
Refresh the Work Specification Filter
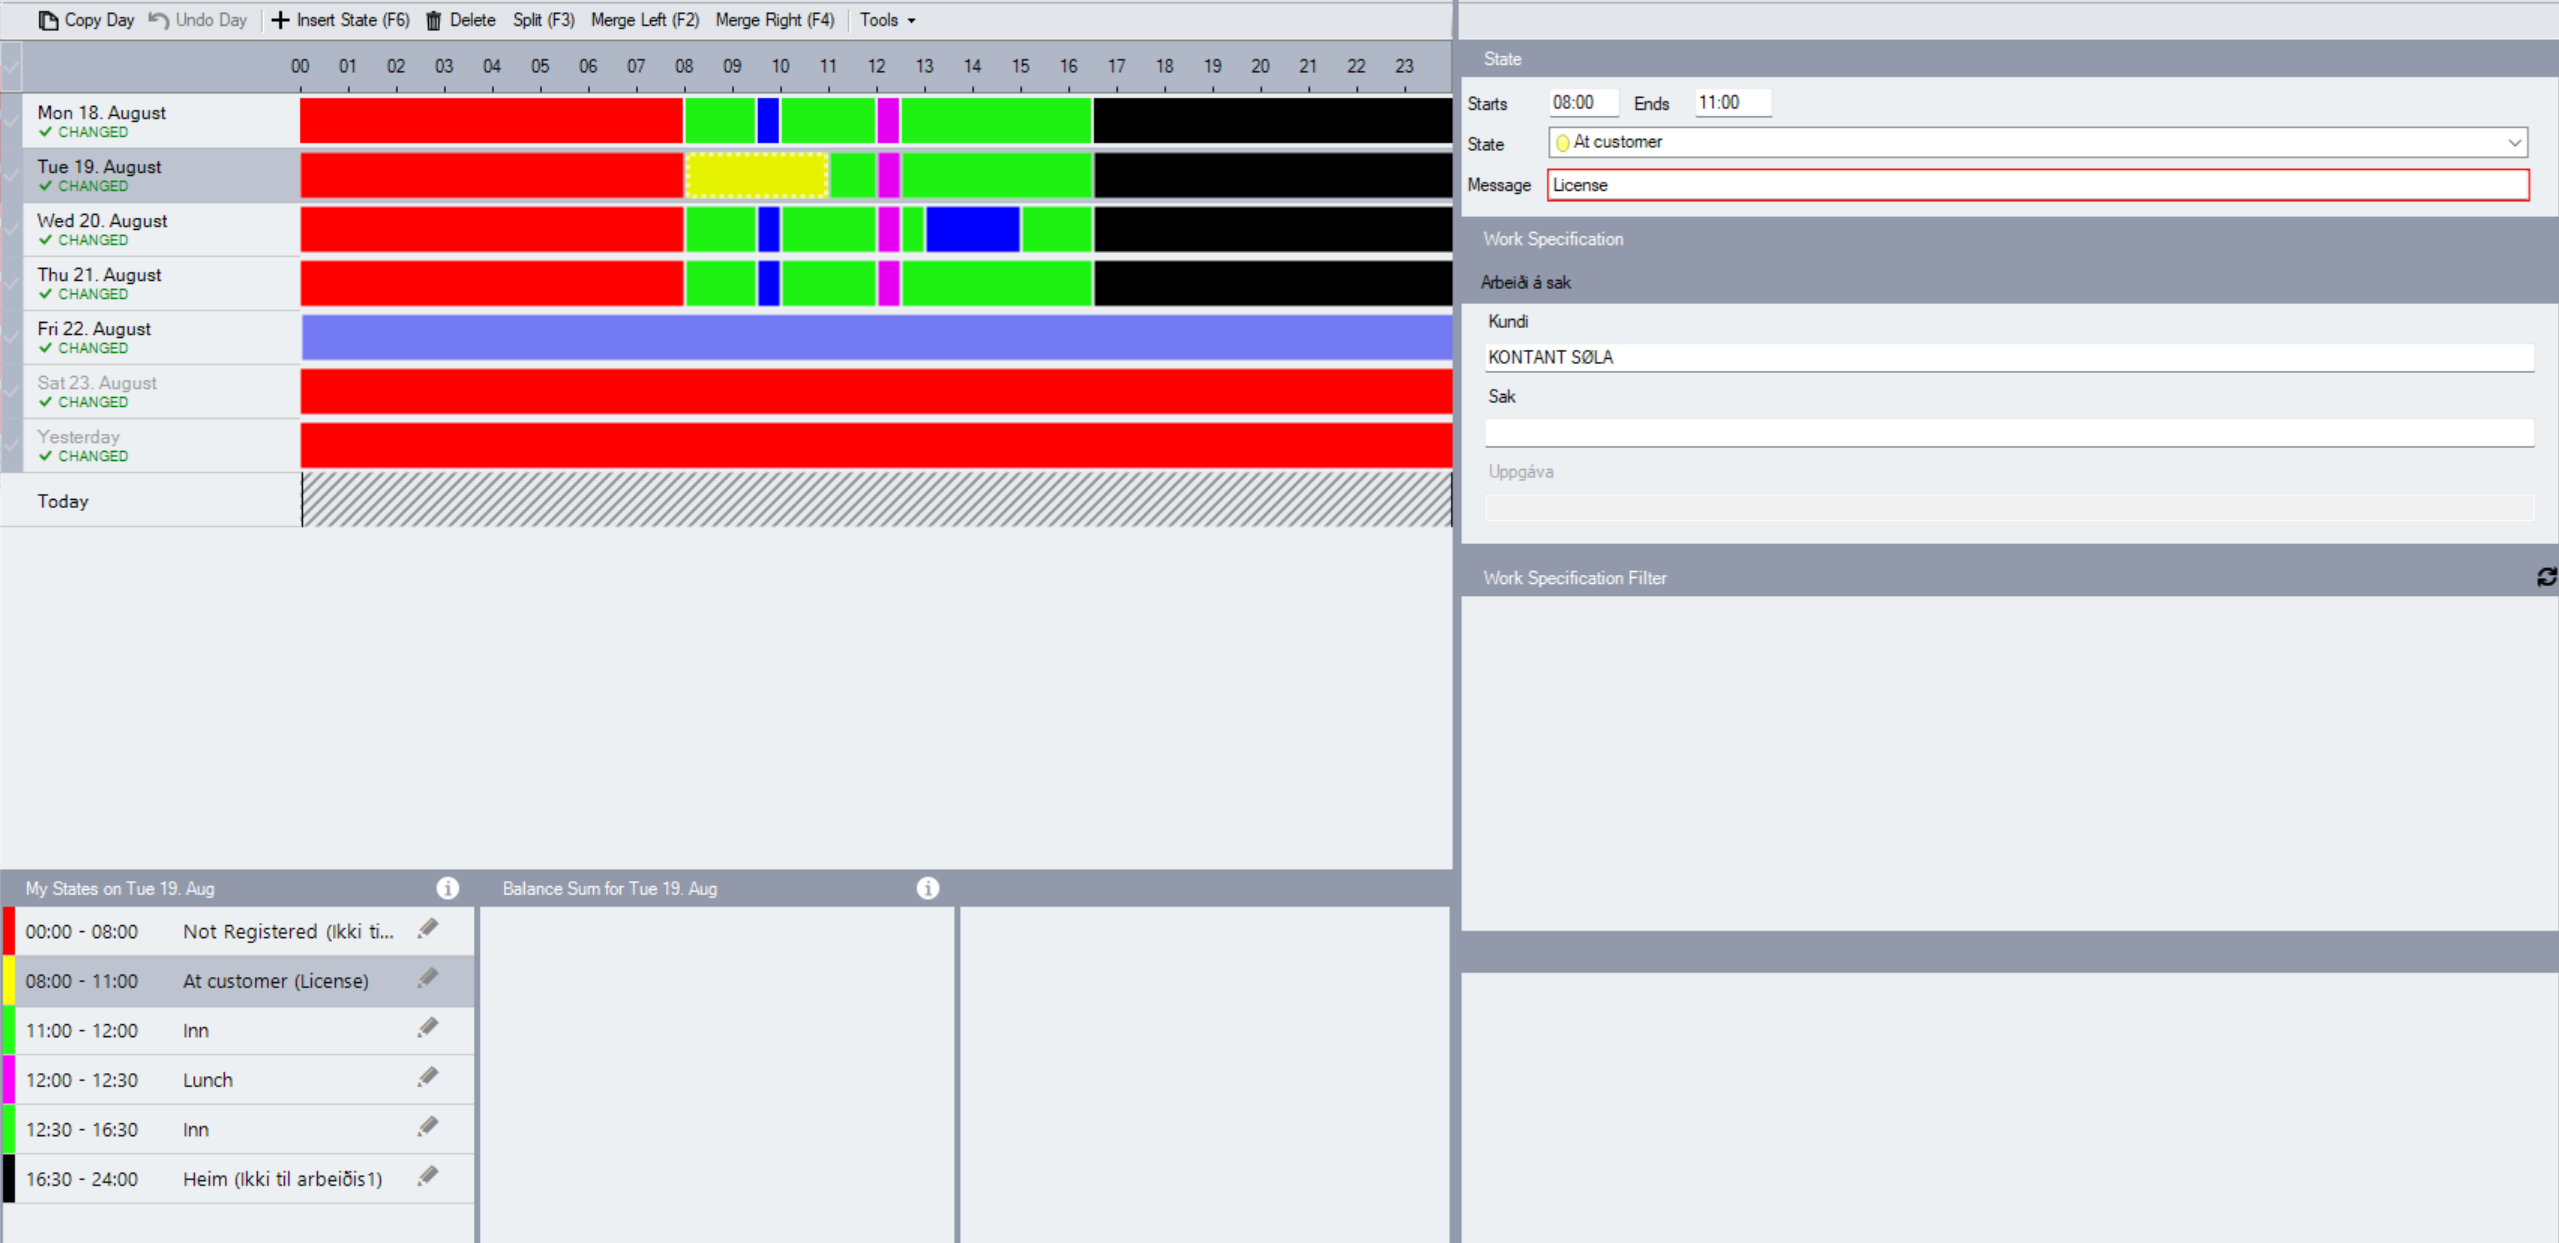(x=2546, y=577)
